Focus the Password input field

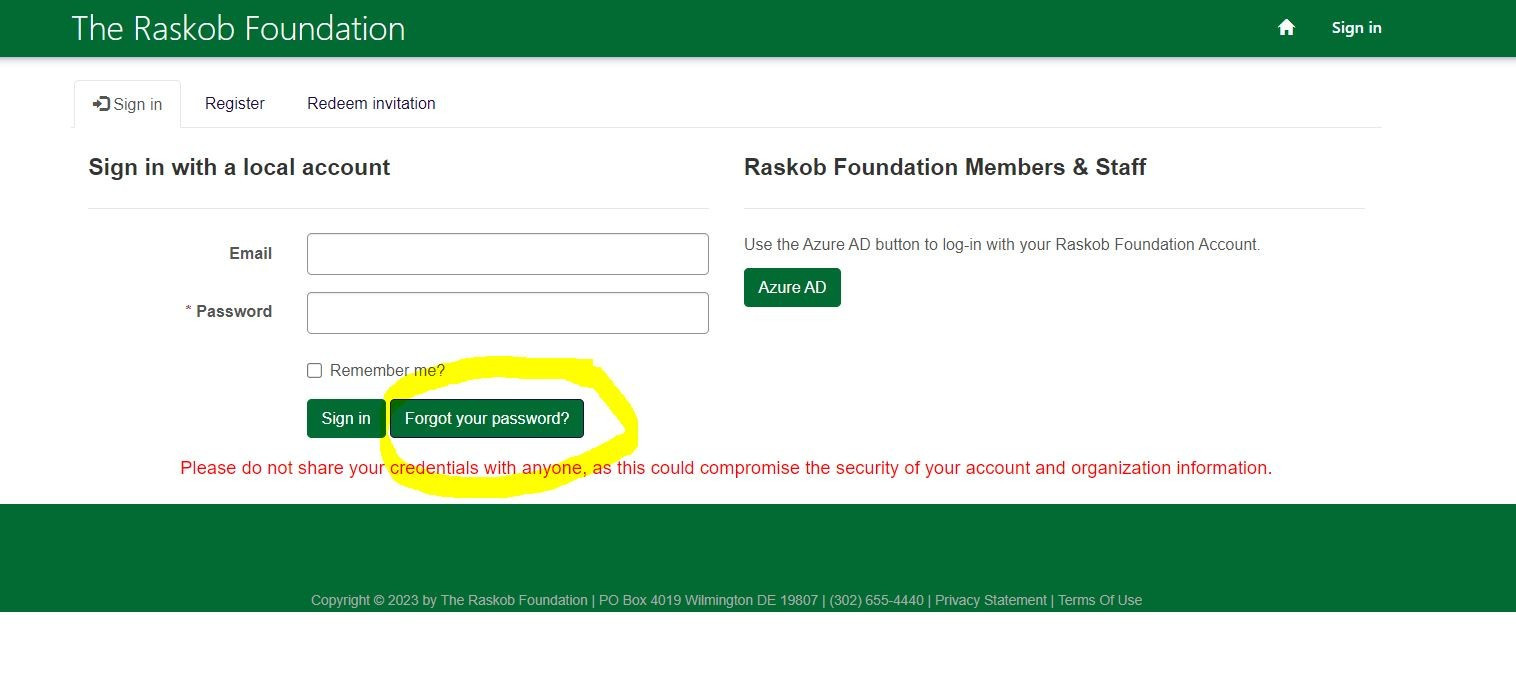pyautogui.click(x=507, y=313)
